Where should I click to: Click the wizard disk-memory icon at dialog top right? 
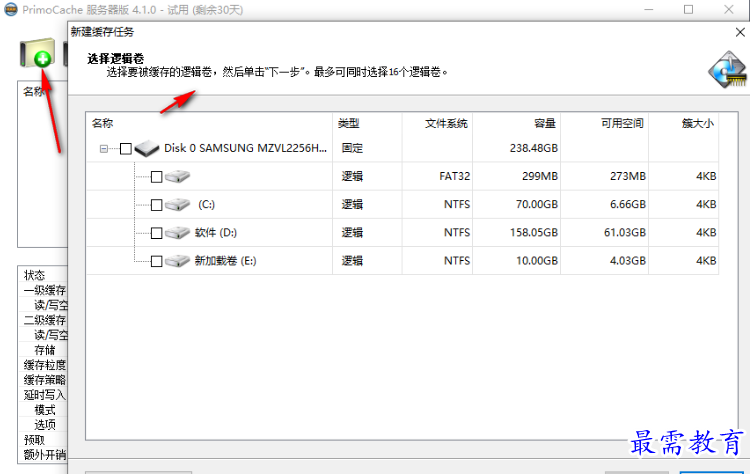coord(728,70)
